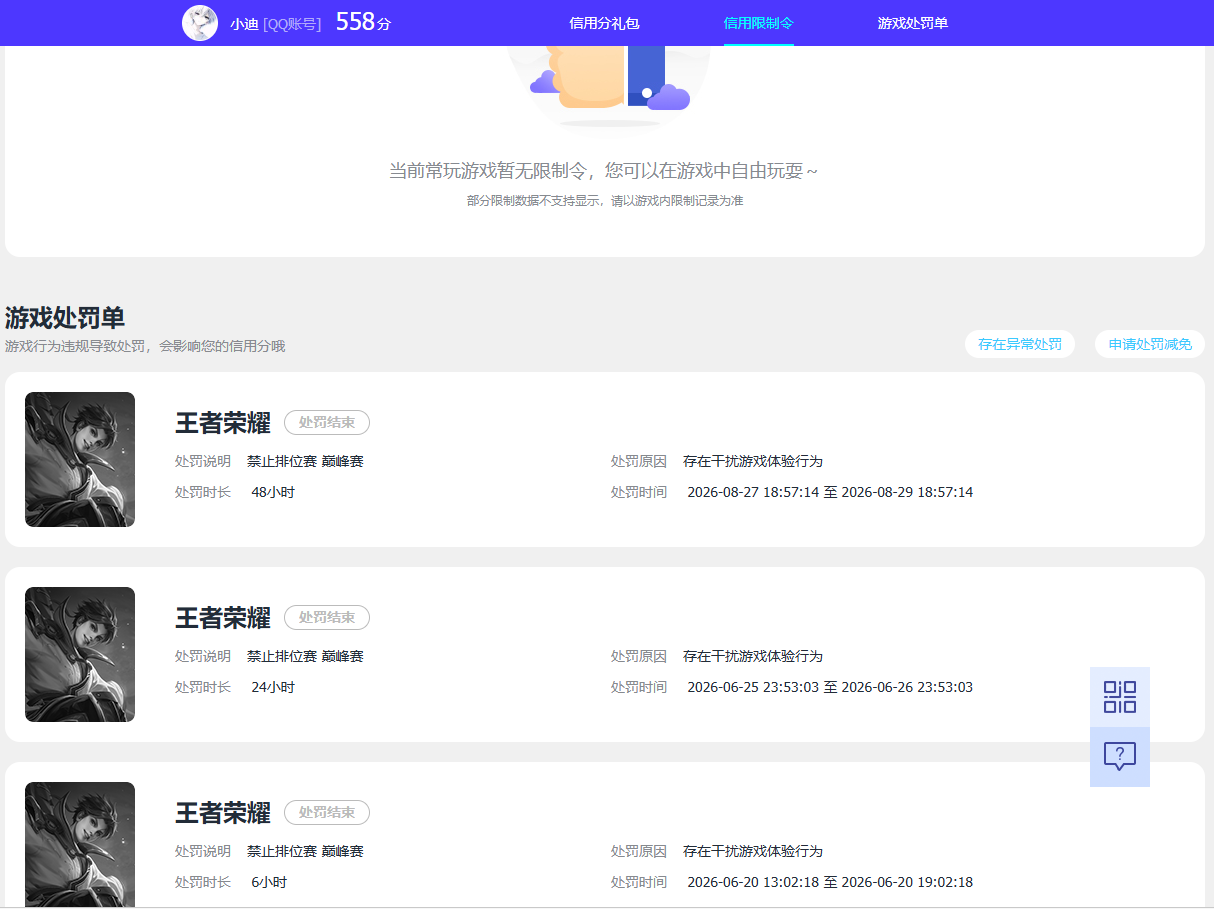Open the QR code floating icon

pyautogui.click(x=1120, y=697)
